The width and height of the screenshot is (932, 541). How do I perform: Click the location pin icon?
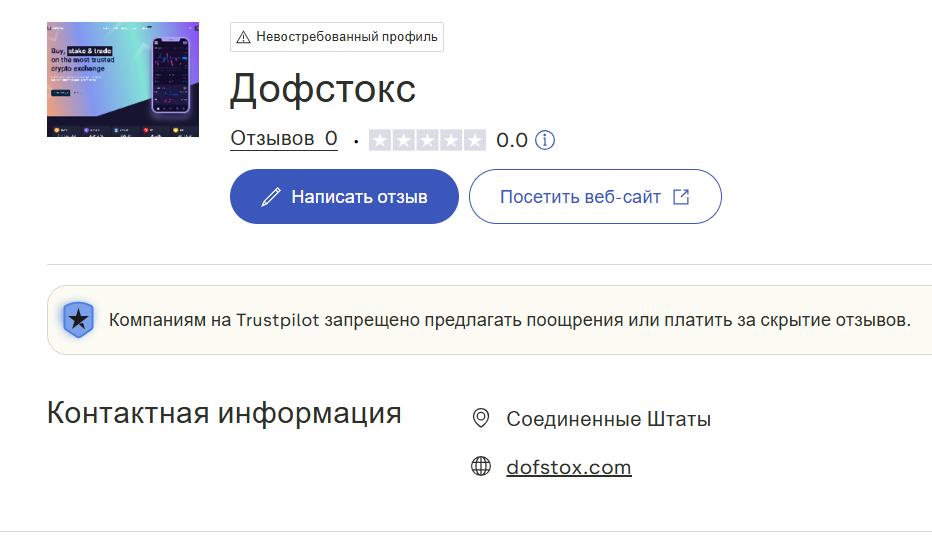point(481,419)
